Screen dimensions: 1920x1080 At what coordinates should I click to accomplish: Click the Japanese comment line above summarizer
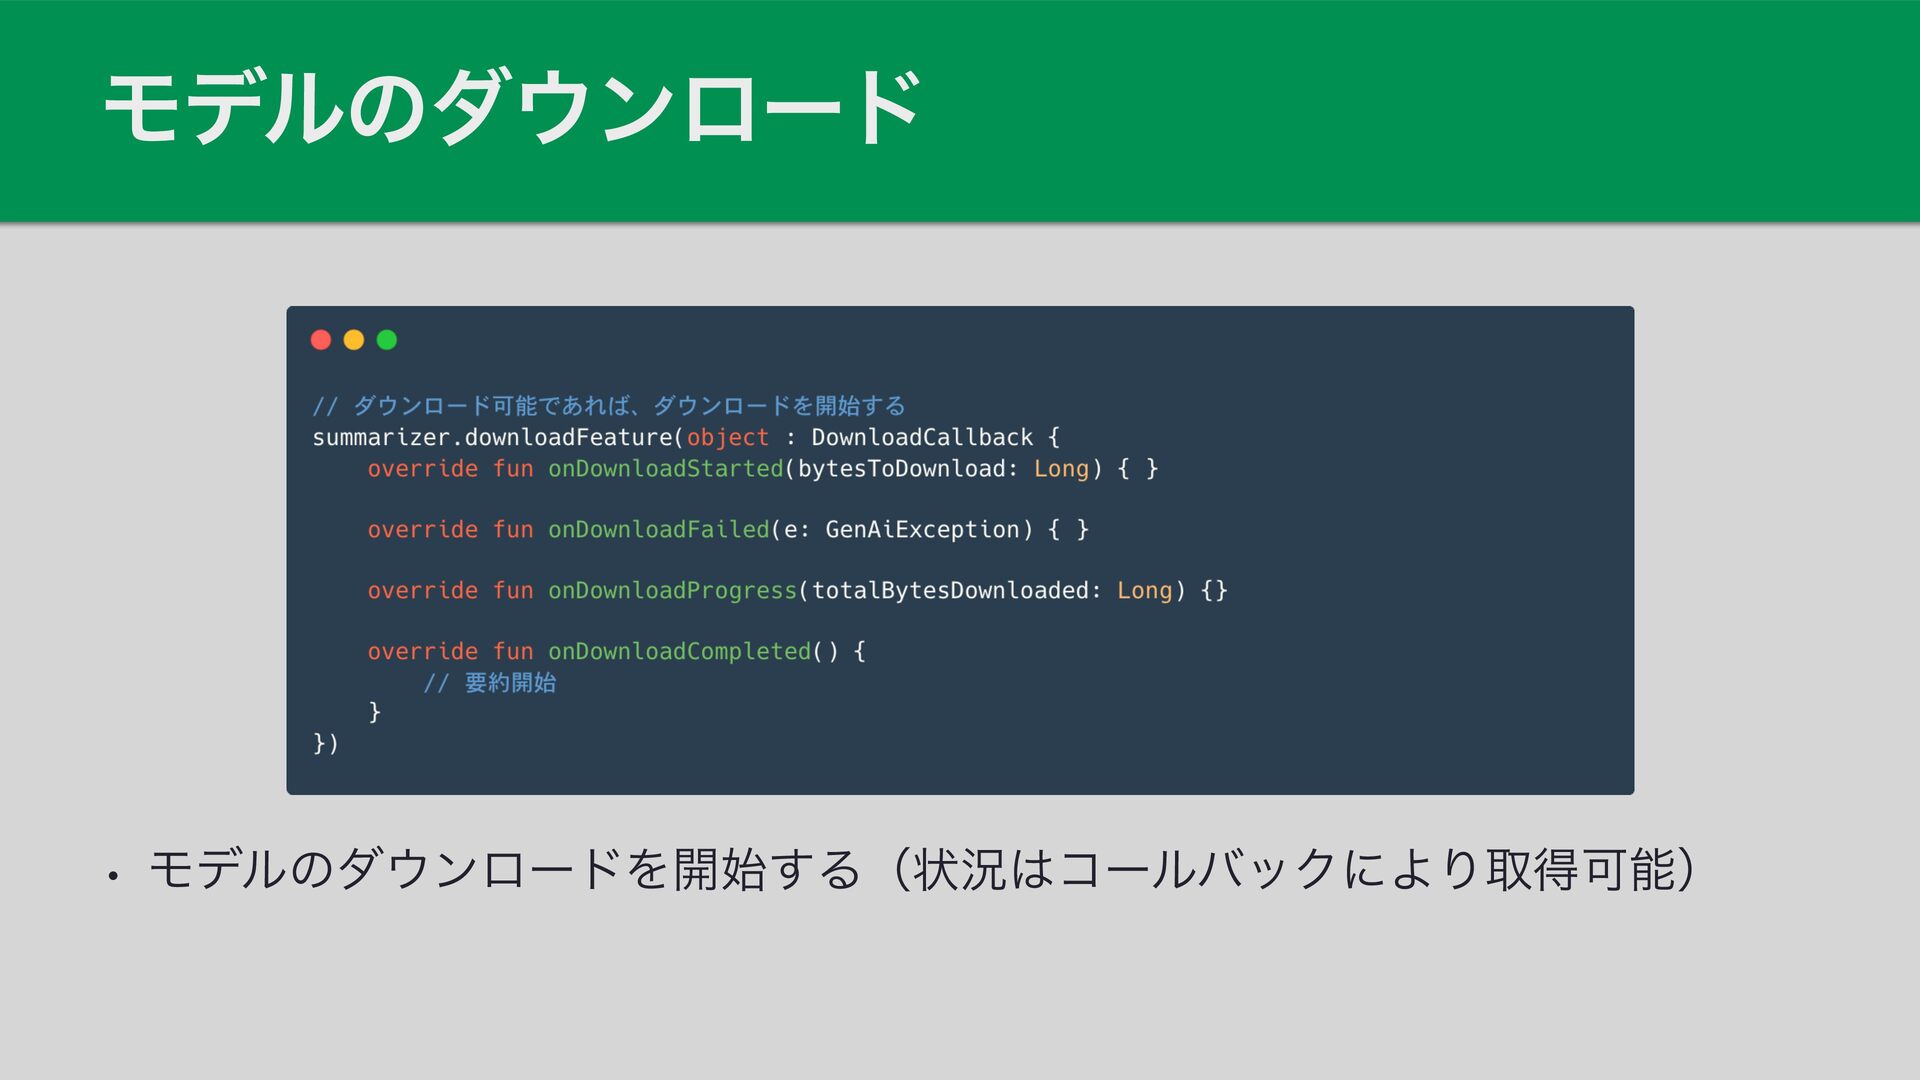pyautogui.click(x=608, y=405)
